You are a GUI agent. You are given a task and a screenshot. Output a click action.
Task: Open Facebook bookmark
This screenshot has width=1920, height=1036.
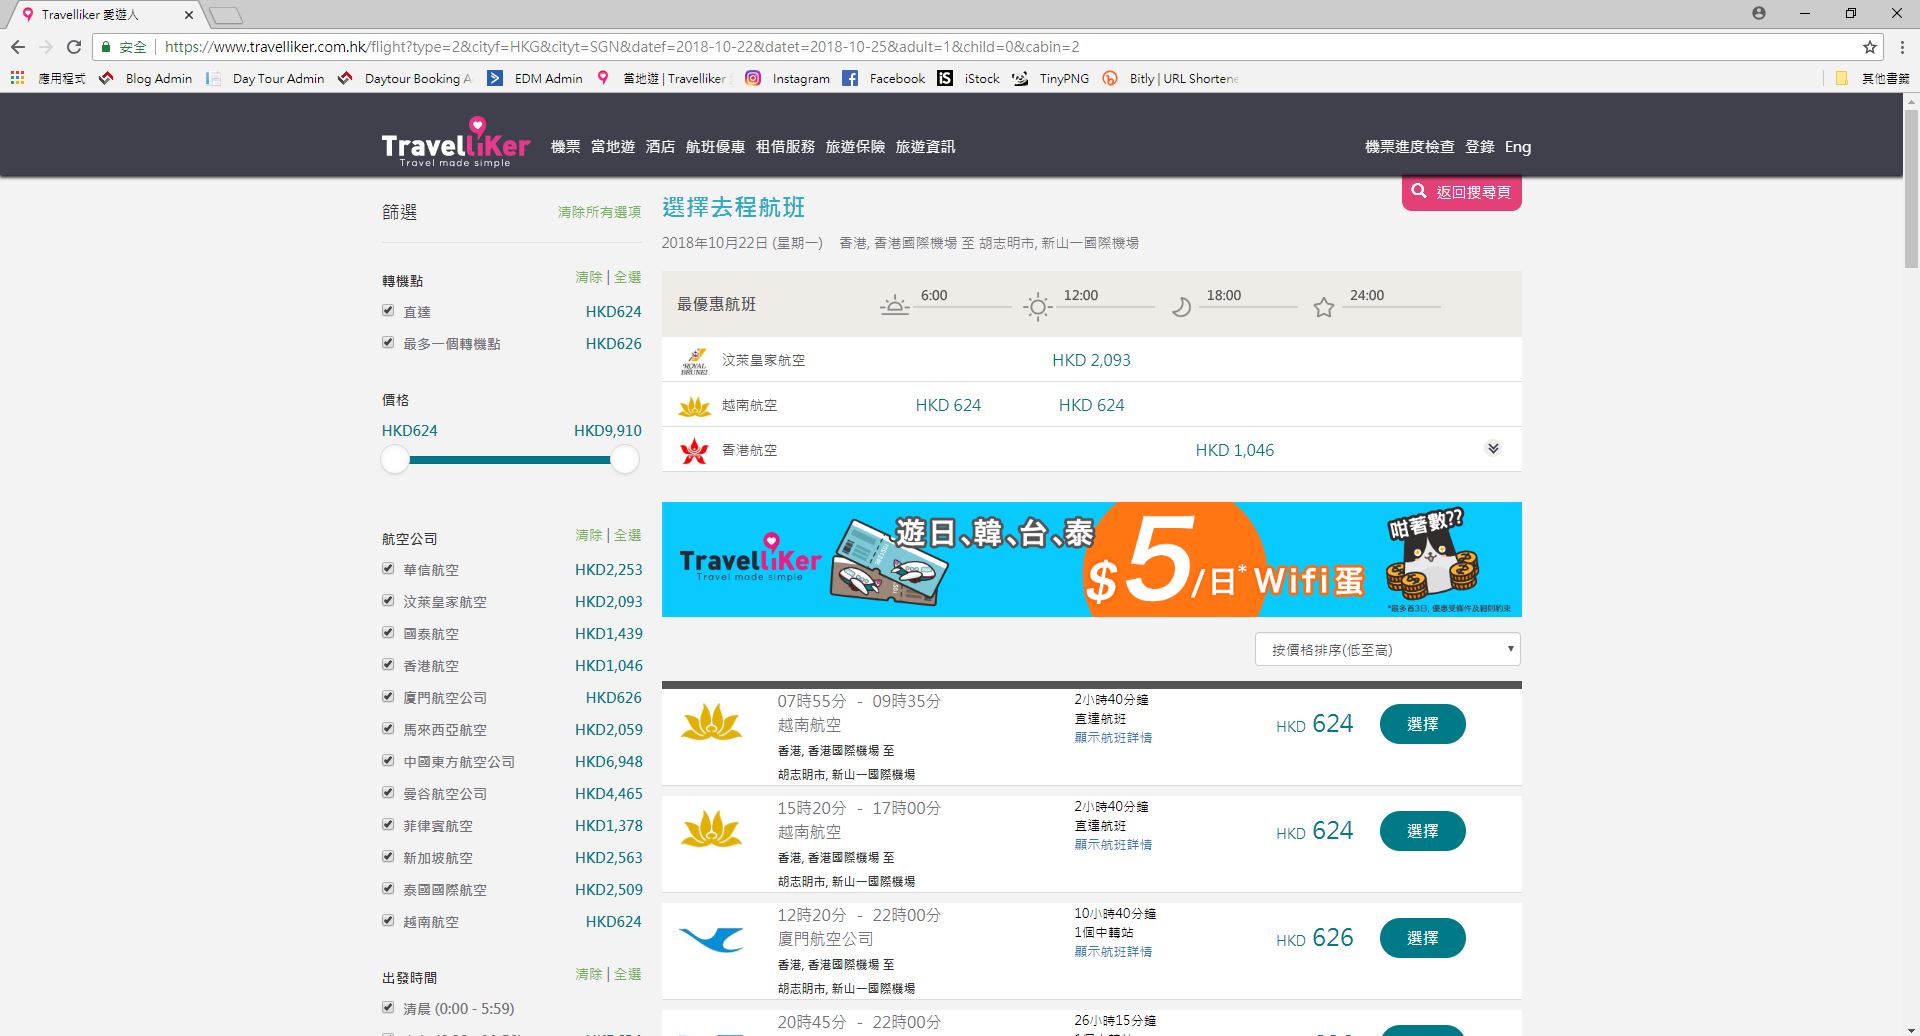[x=884, y=78]
